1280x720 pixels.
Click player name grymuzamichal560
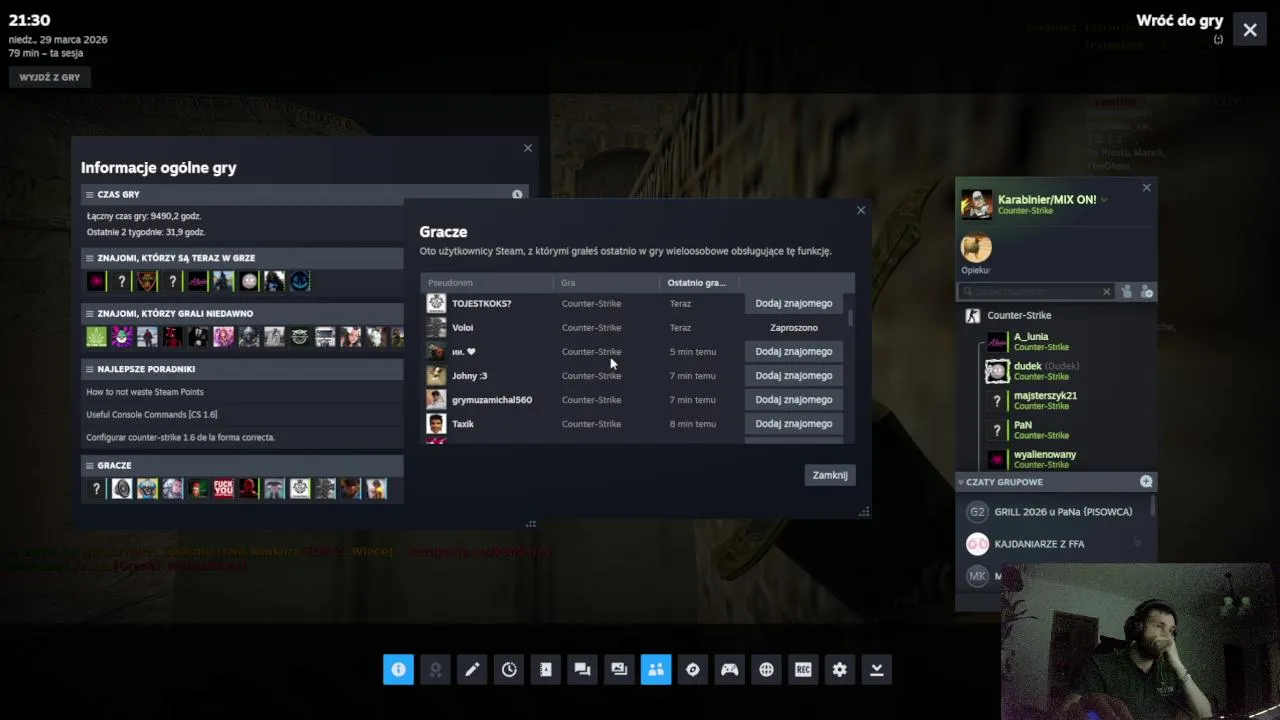pyautogui.click(x=492, y=400)
